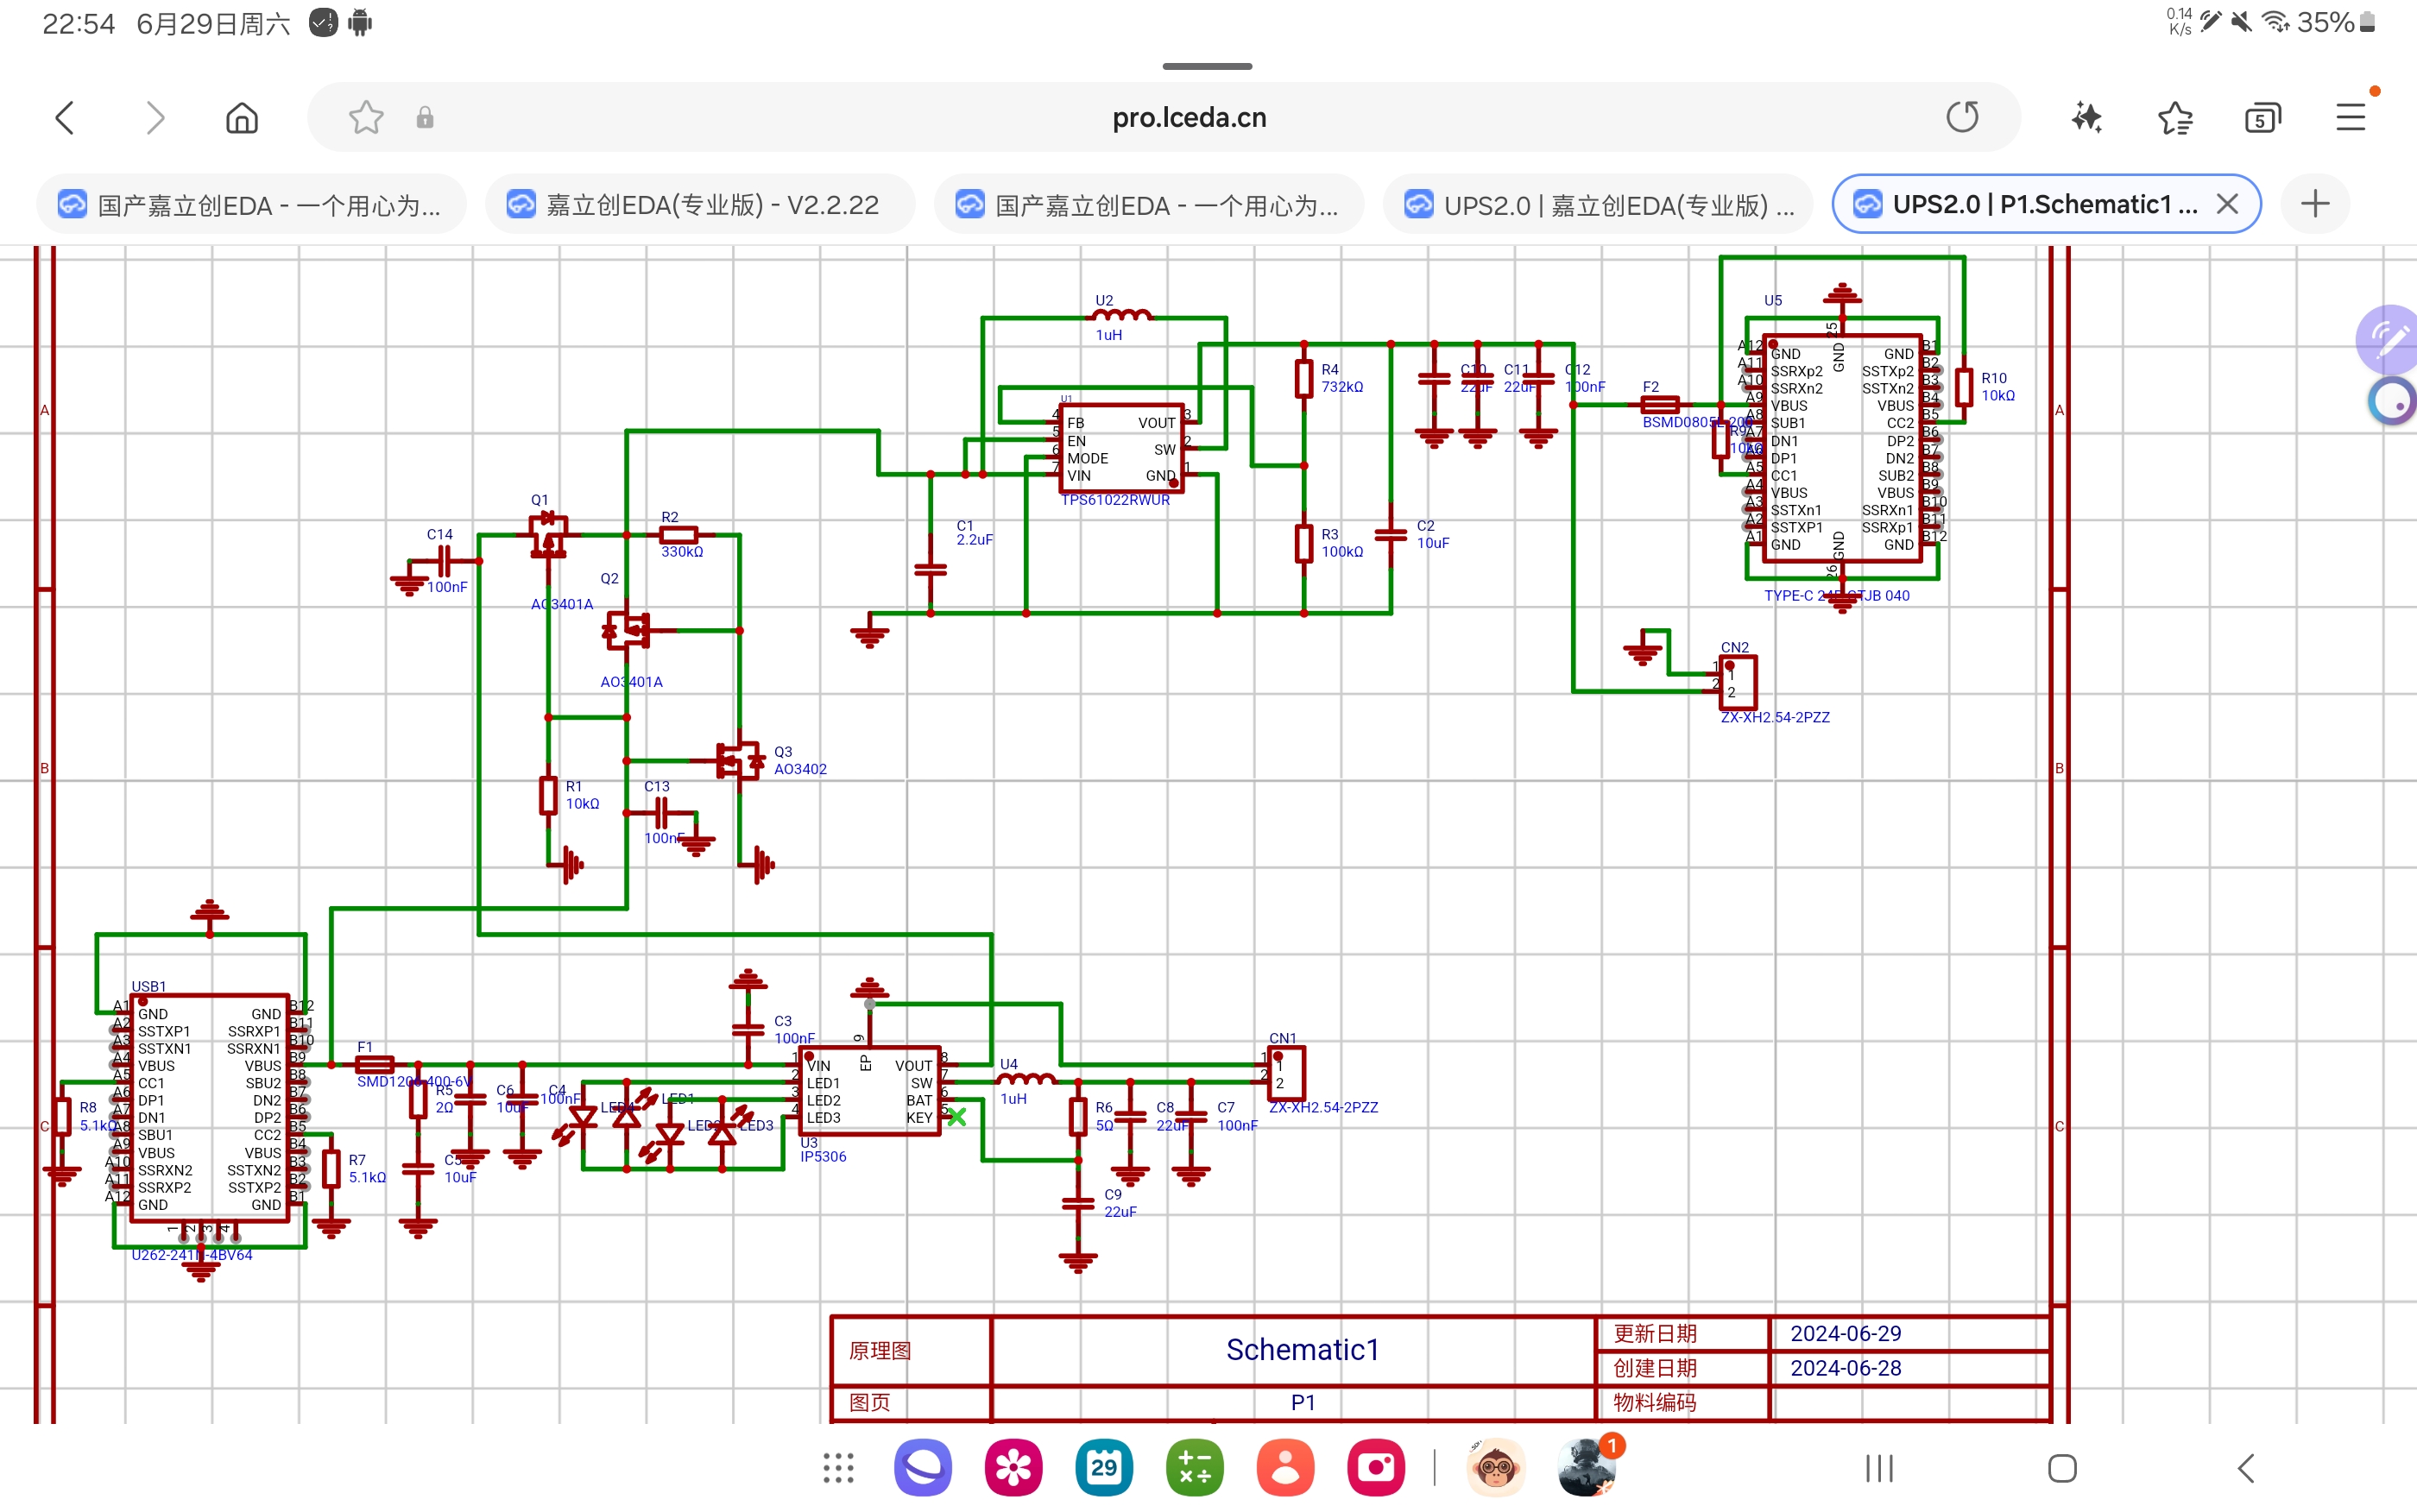Image resolution: width=2417 pixels, height=1512 pixels.
Task: Switch to the 嘉立创EDA(专业版) V2.2.22 tab
Action: (699, 205)
